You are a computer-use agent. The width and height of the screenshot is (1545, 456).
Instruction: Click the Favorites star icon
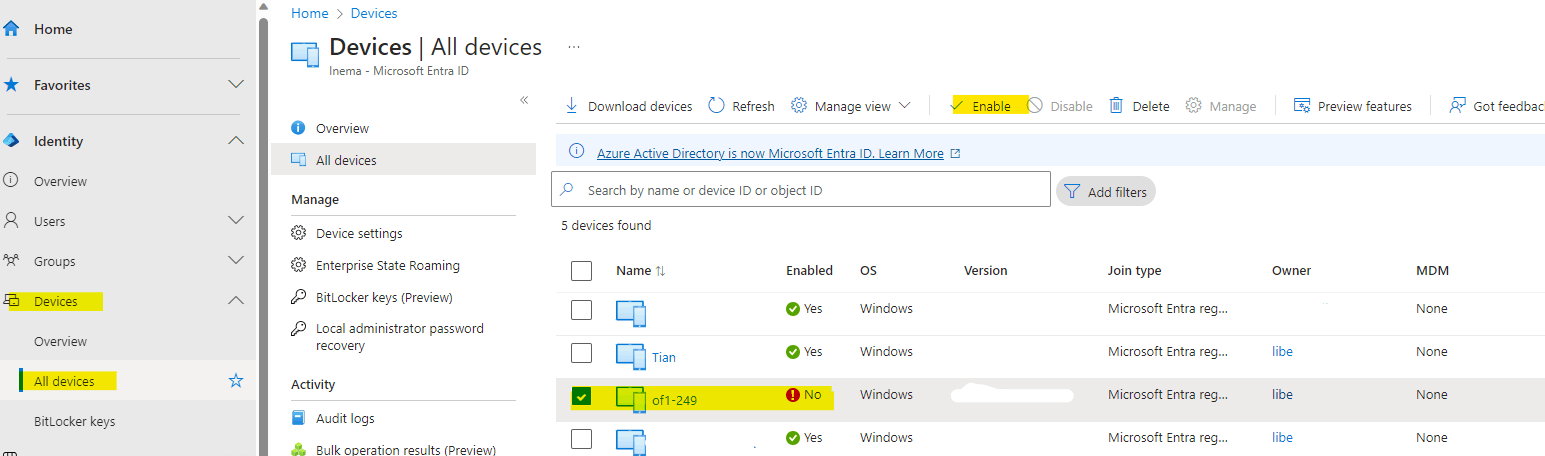[11, 85]
